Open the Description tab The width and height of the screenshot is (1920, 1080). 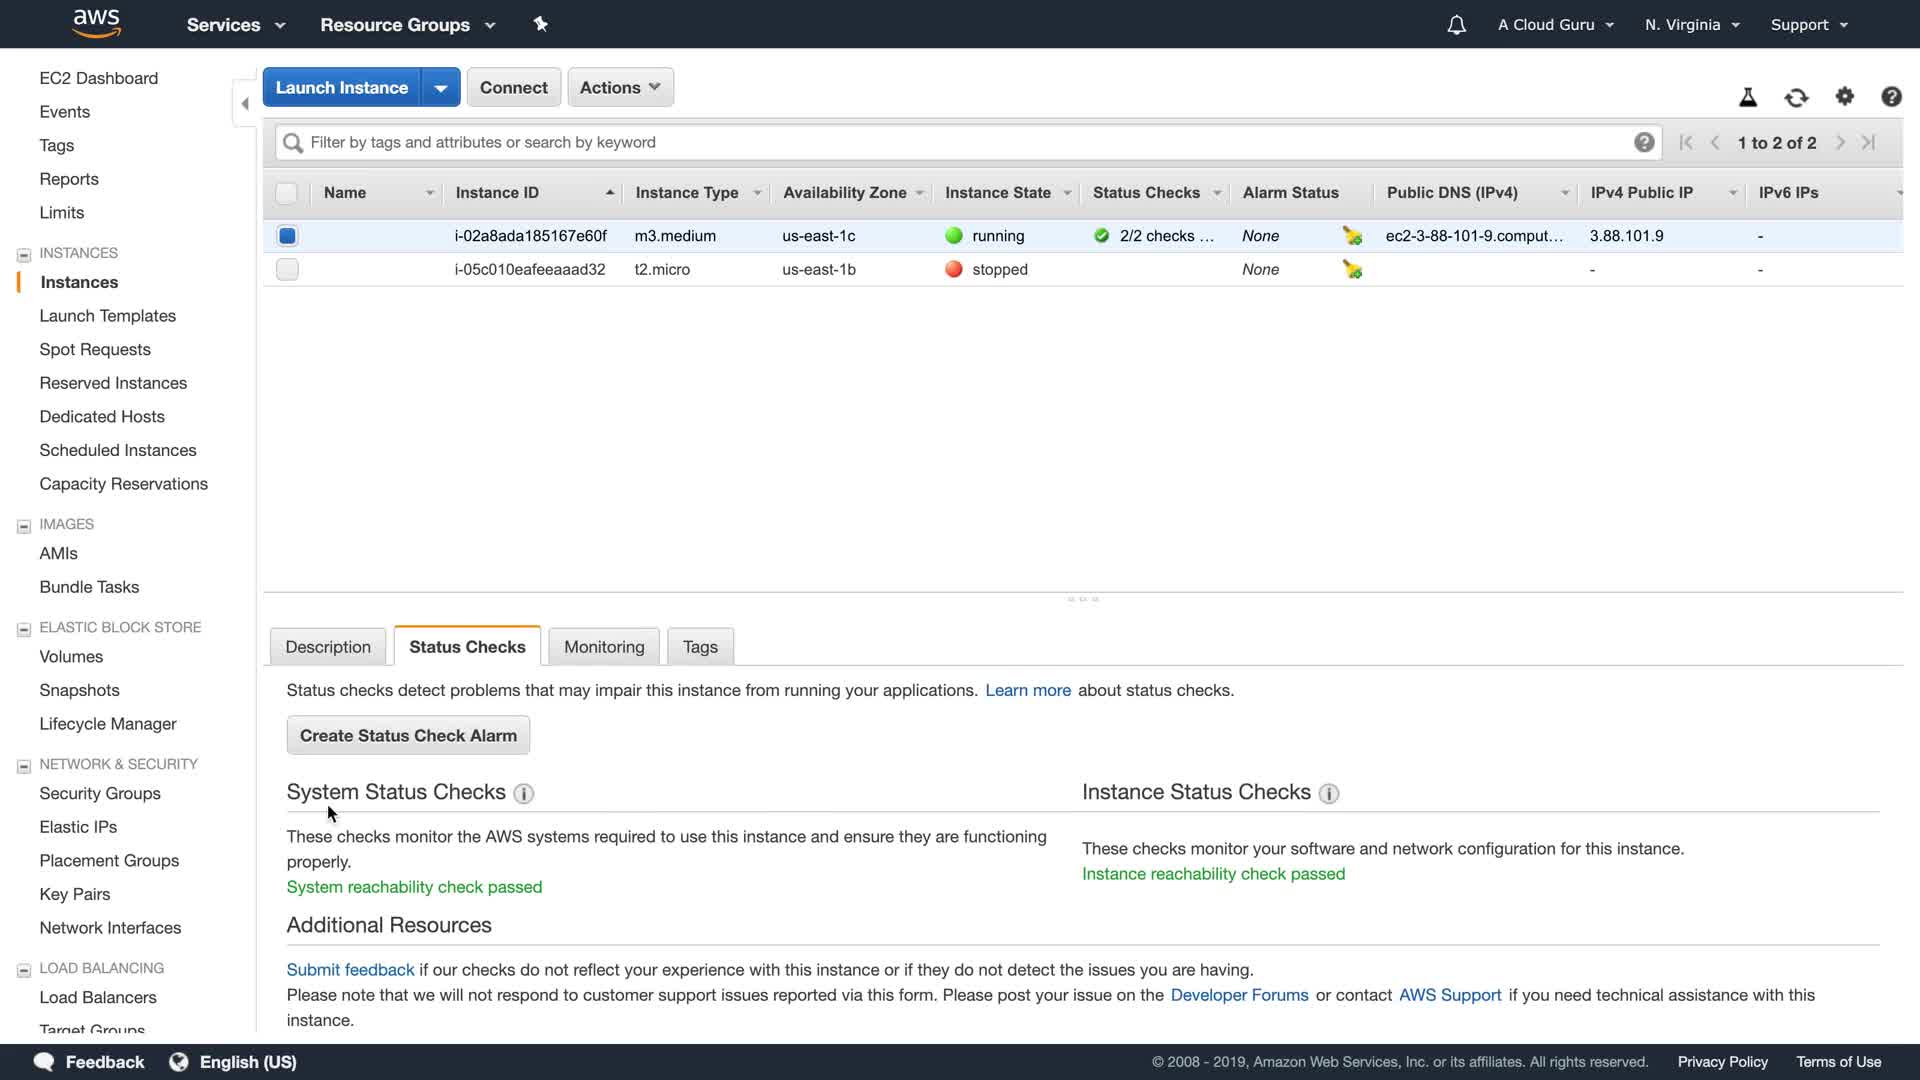click(x=328, y=647)
